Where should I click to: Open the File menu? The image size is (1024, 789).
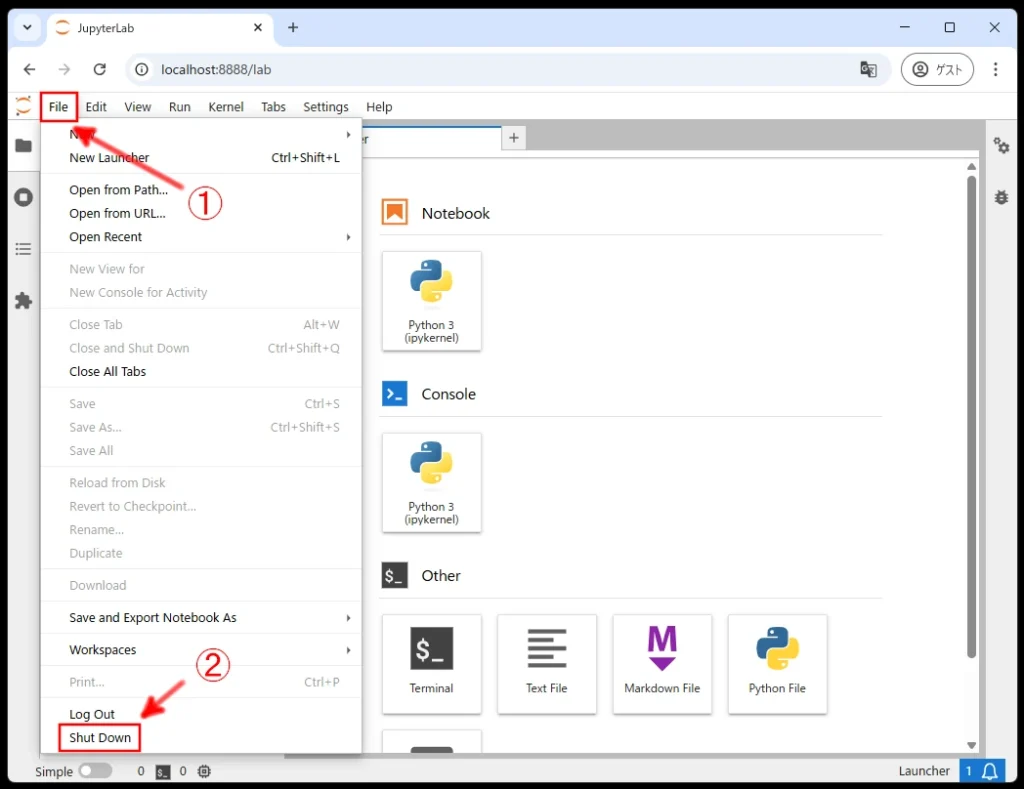coord(59,107)
